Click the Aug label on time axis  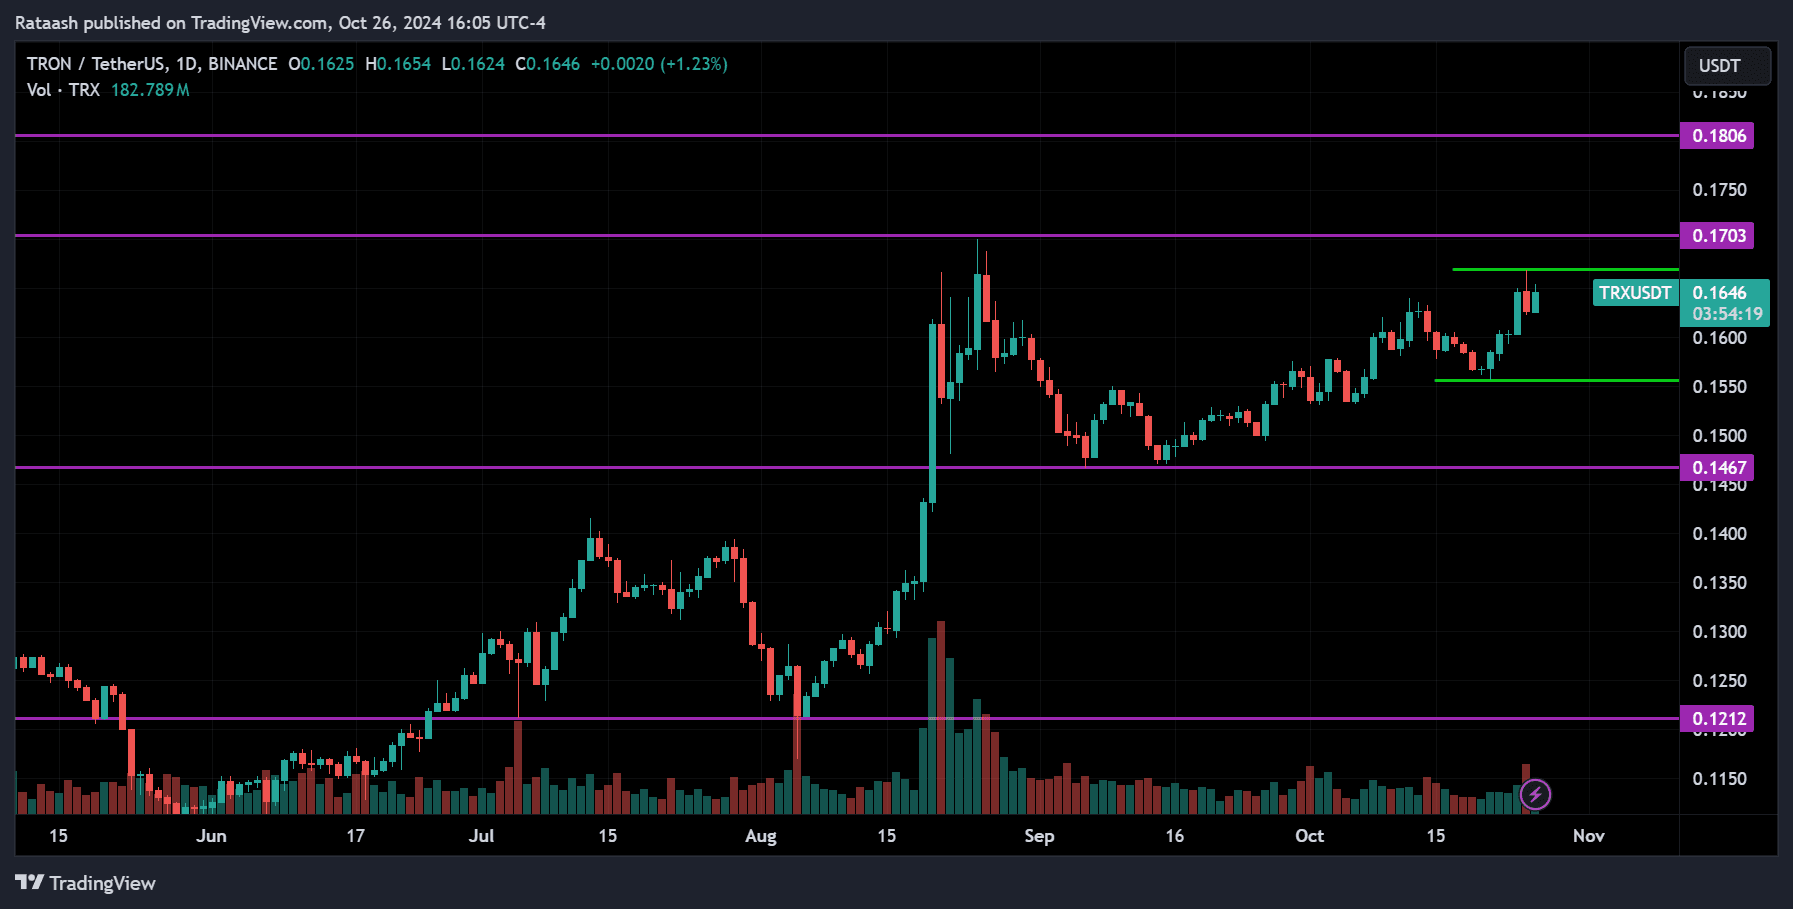click(761, 836)
